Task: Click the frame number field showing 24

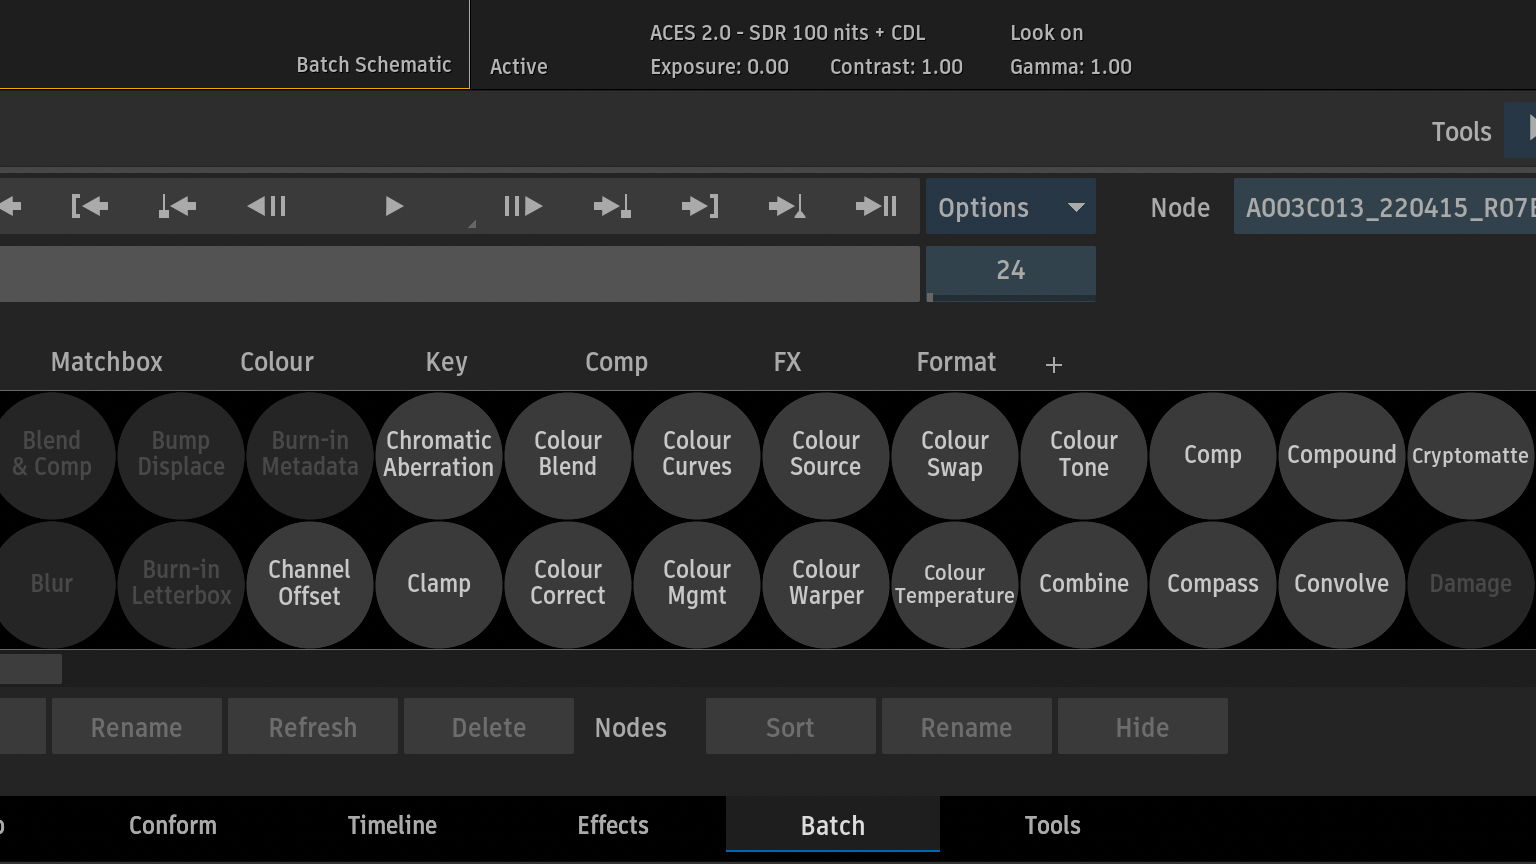Action: (1010, 271)
